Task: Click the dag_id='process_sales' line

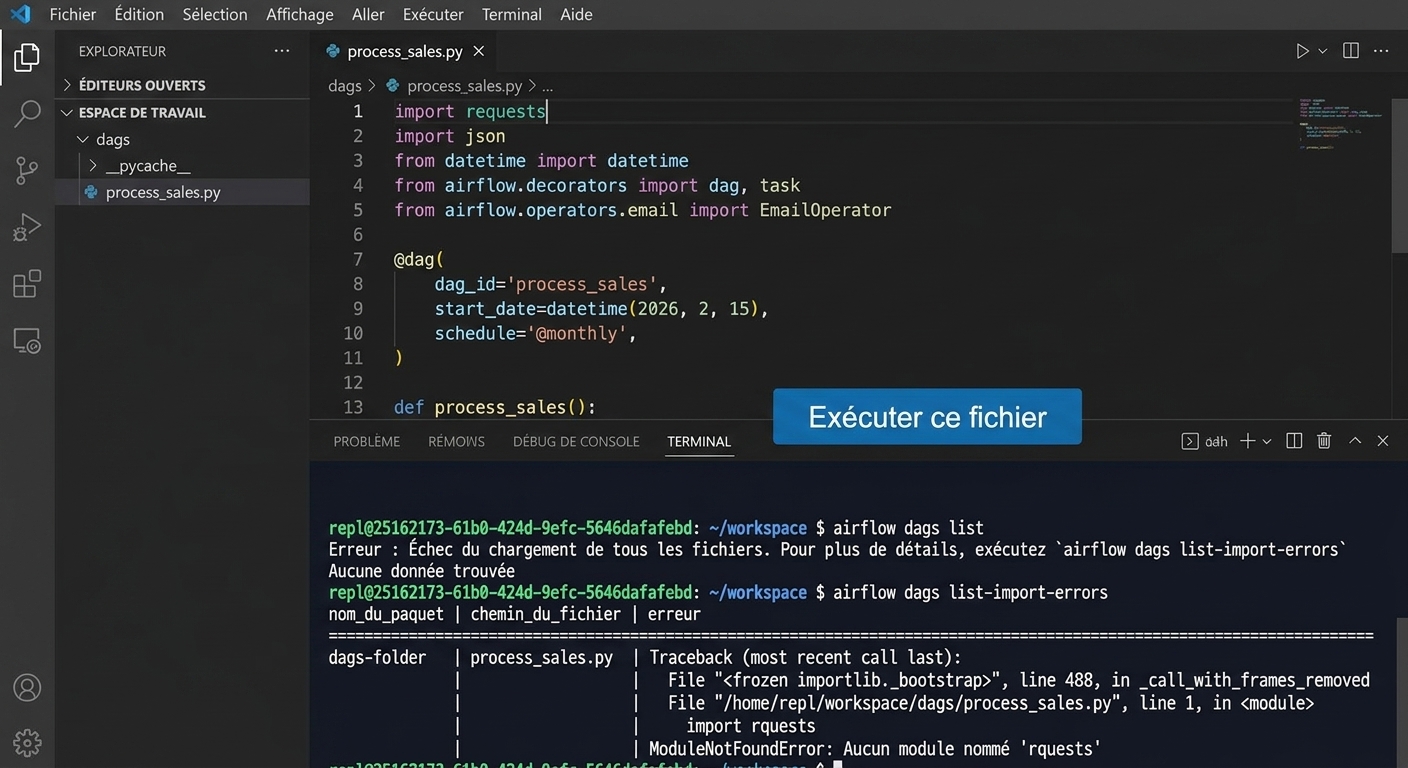Action: (550, 284)
